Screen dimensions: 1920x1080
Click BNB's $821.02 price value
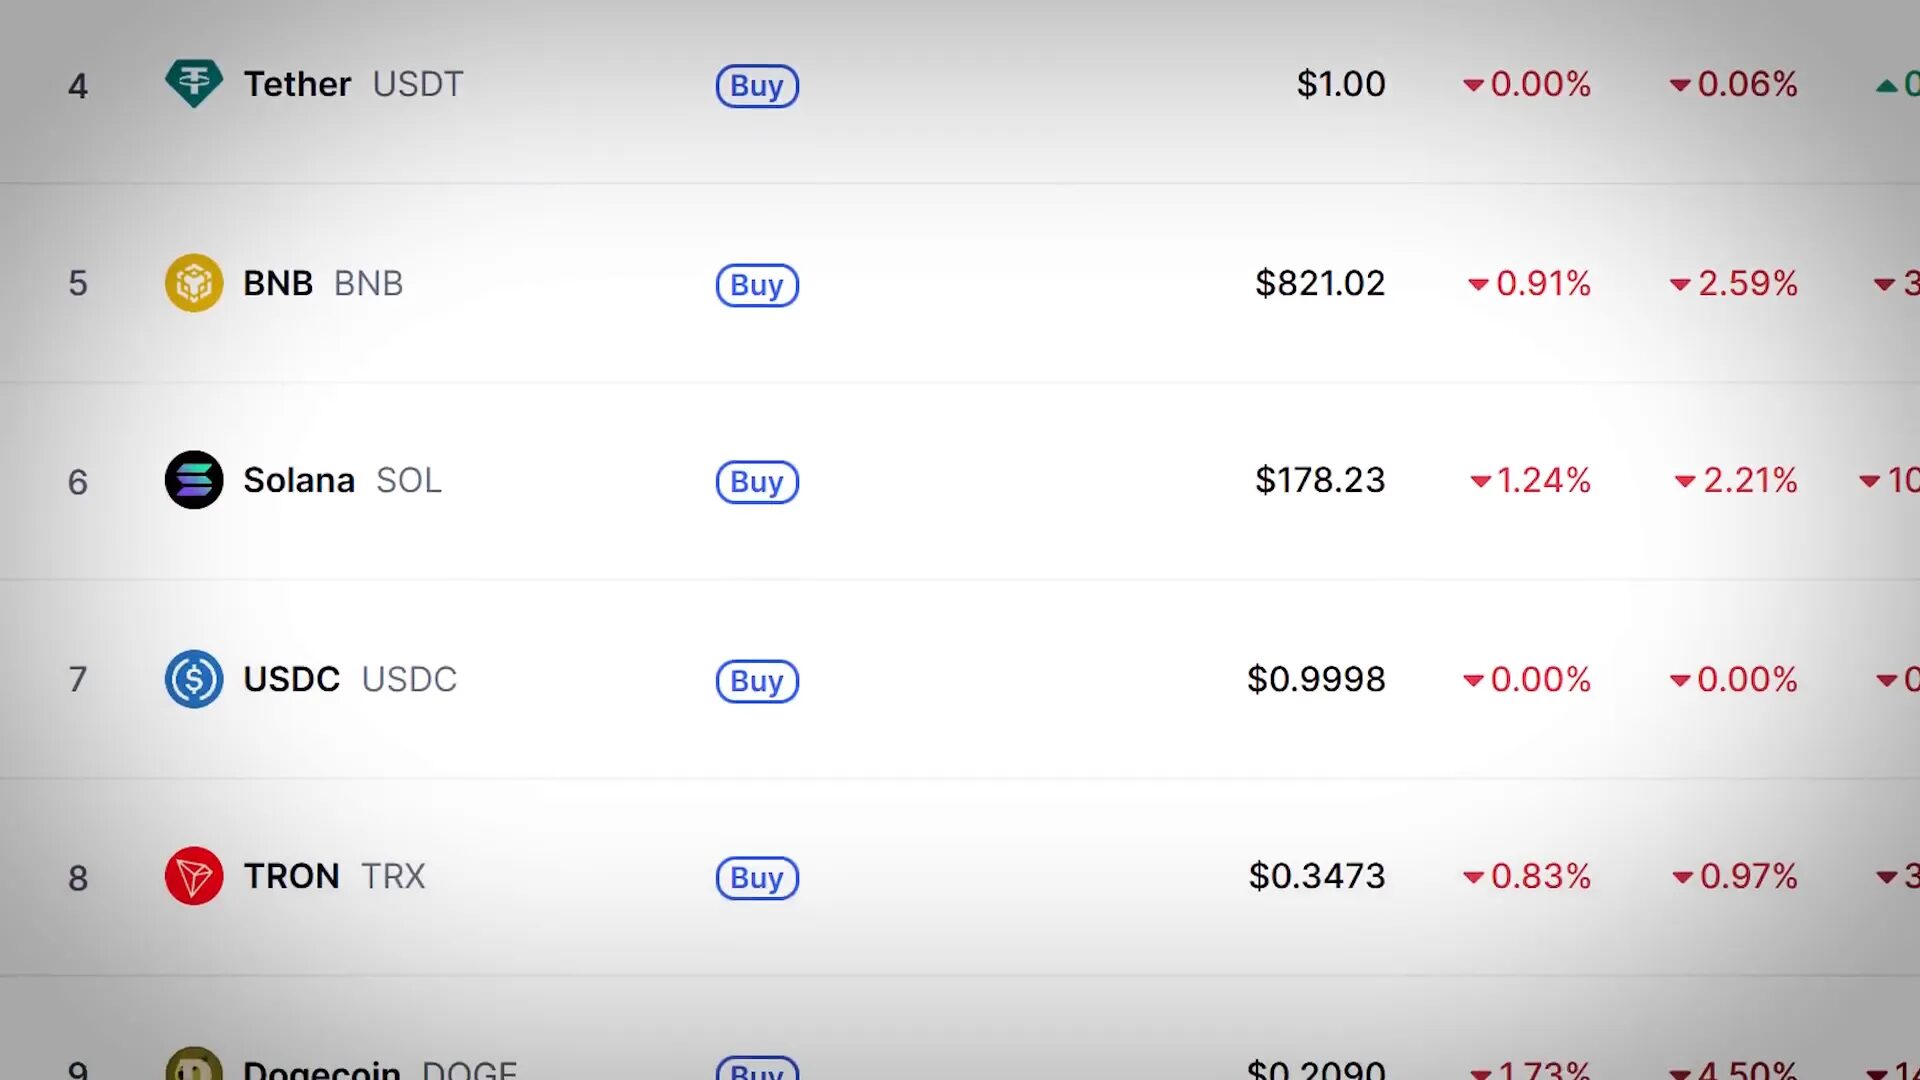(x=1320, y=283)
